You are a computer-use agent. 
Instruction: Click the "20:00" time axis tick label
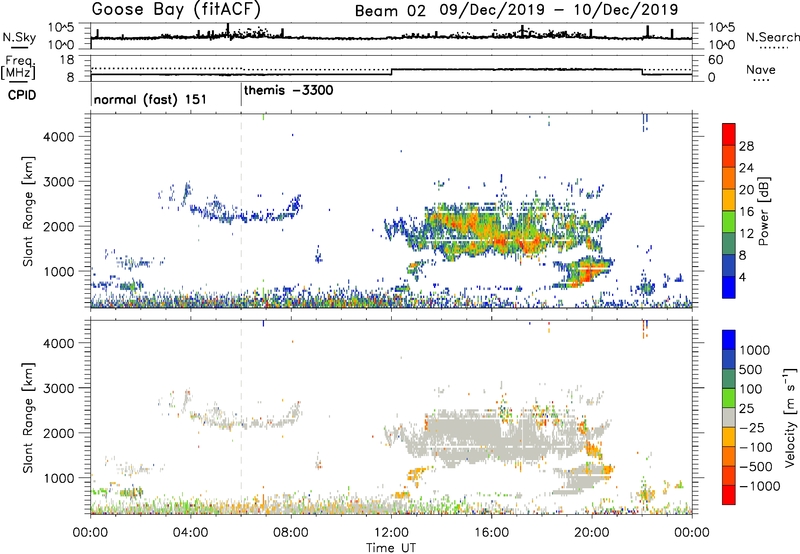tap(592, 533)
